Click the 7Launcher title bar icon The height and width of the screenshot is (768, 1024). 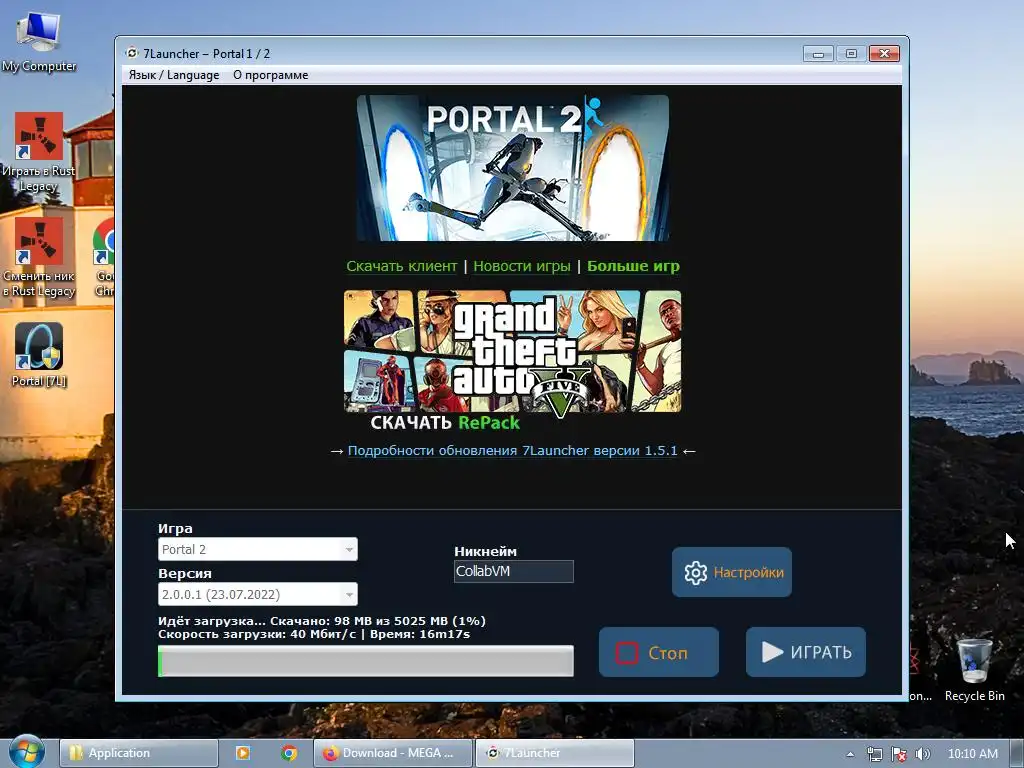132,53
